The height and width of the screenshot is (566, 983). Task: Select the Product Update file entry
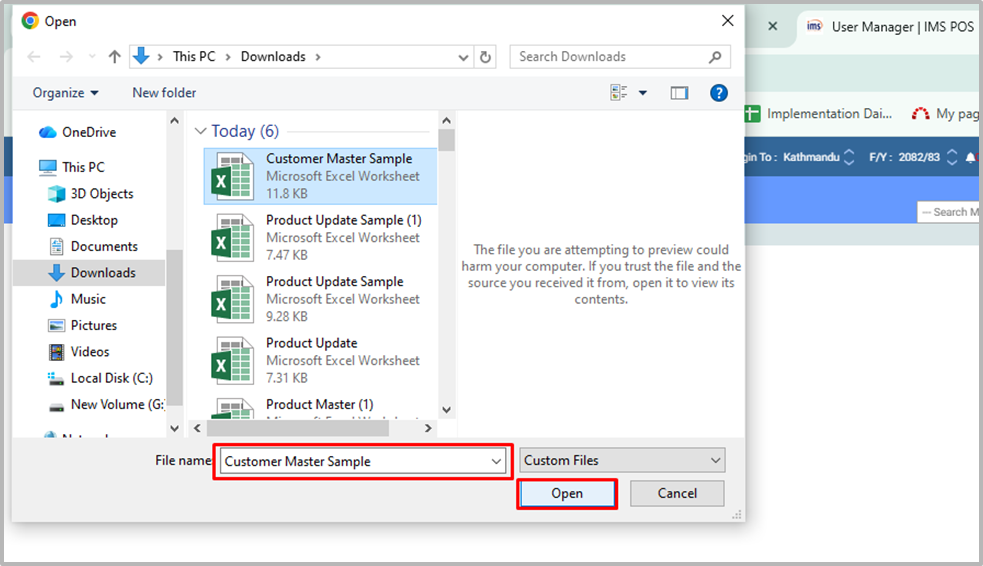click(x=322, y=360)
